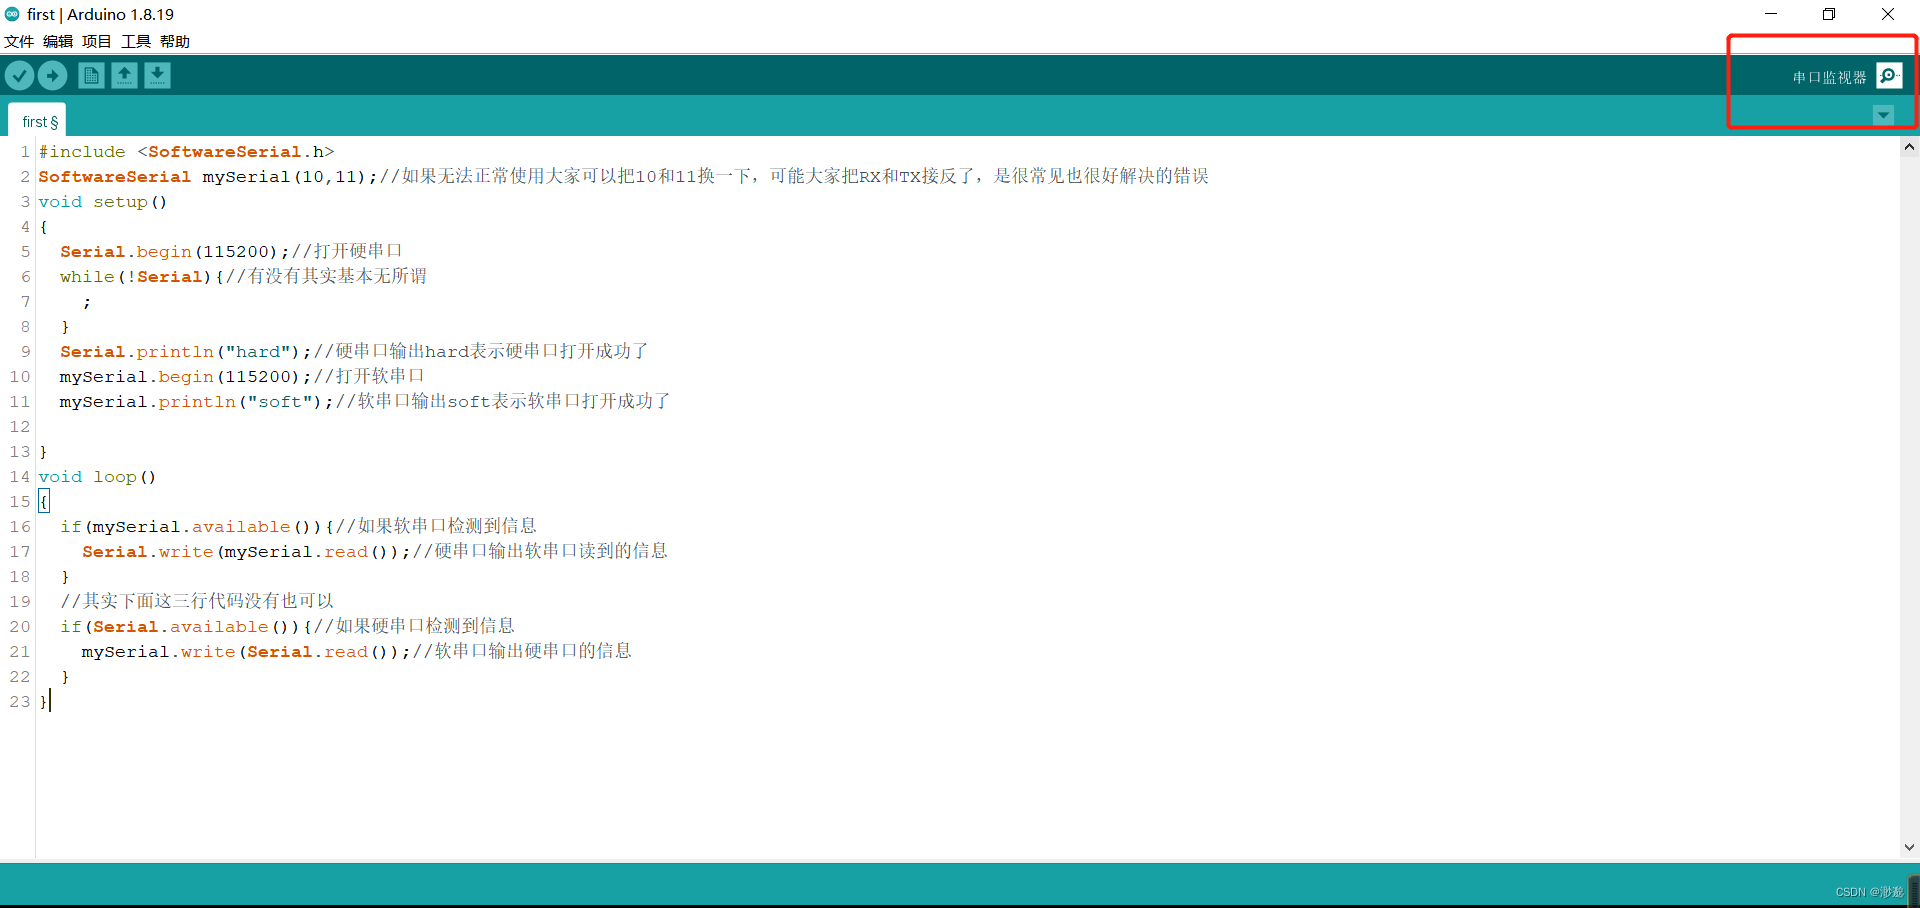
Task: Open the 文件 (File) menu
Action: (x=19, y=41)
